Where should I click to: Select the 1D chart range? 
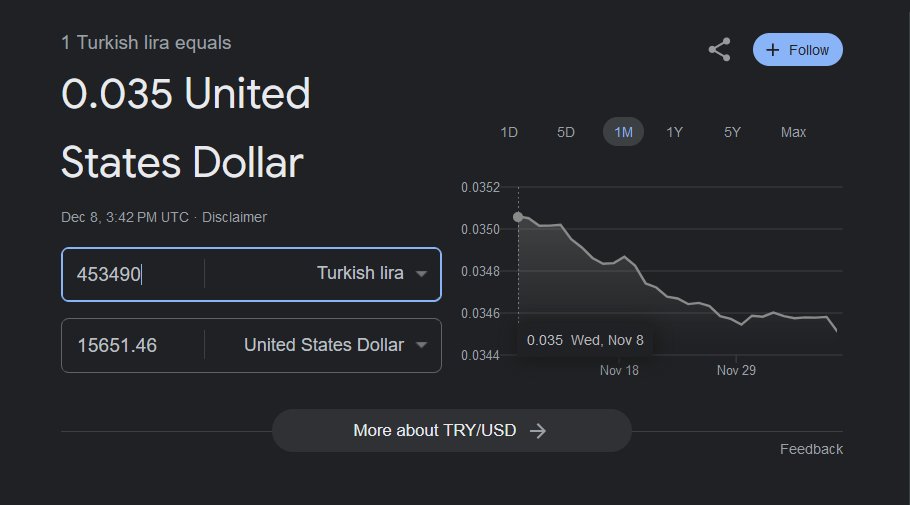click(509, 132)
